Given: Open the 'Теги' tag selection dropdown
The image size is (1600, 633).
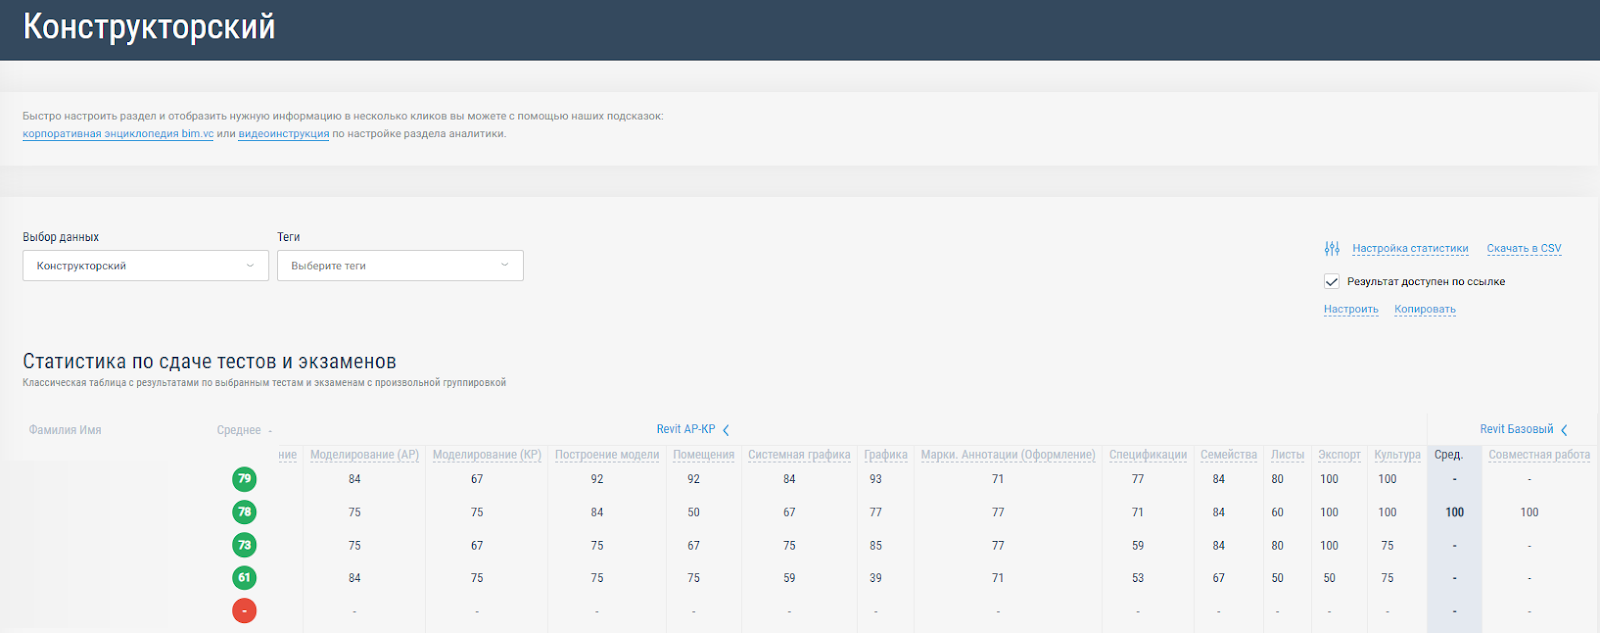Looking at the screenshot, I should (400, 266).
